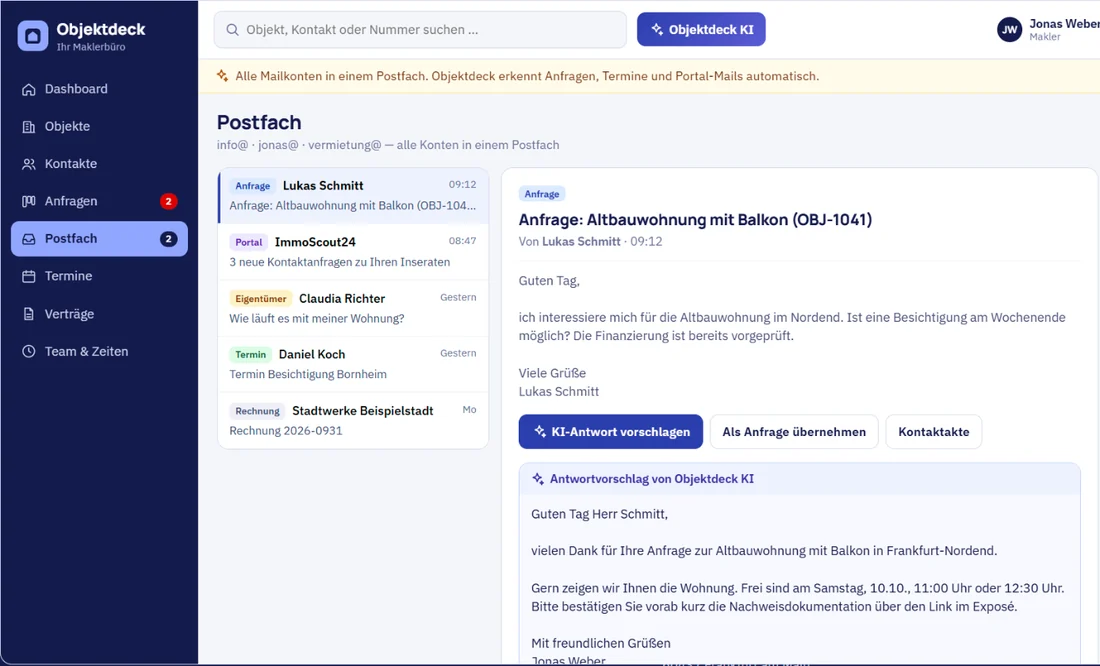Click the red Anfragen badge showing 2
The image size is (1100, 666).
point(168,201)
